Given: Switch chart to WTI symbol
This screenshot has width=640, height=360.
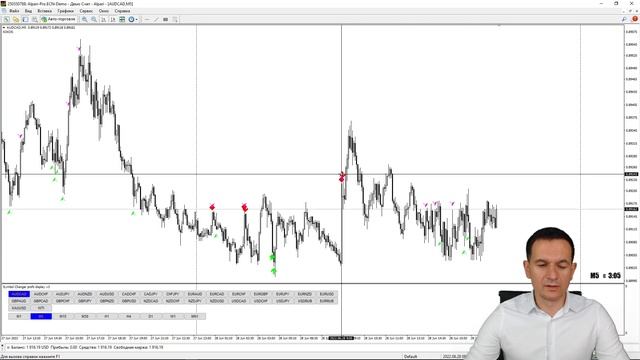Looking at the screenshot, I should coord(41,308).
